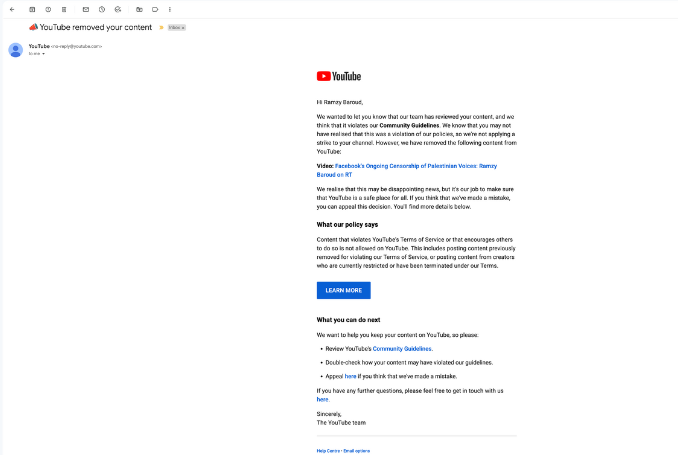Add this email to Tasks
Screen dimensions: 678x455
[x=118, y=9]
